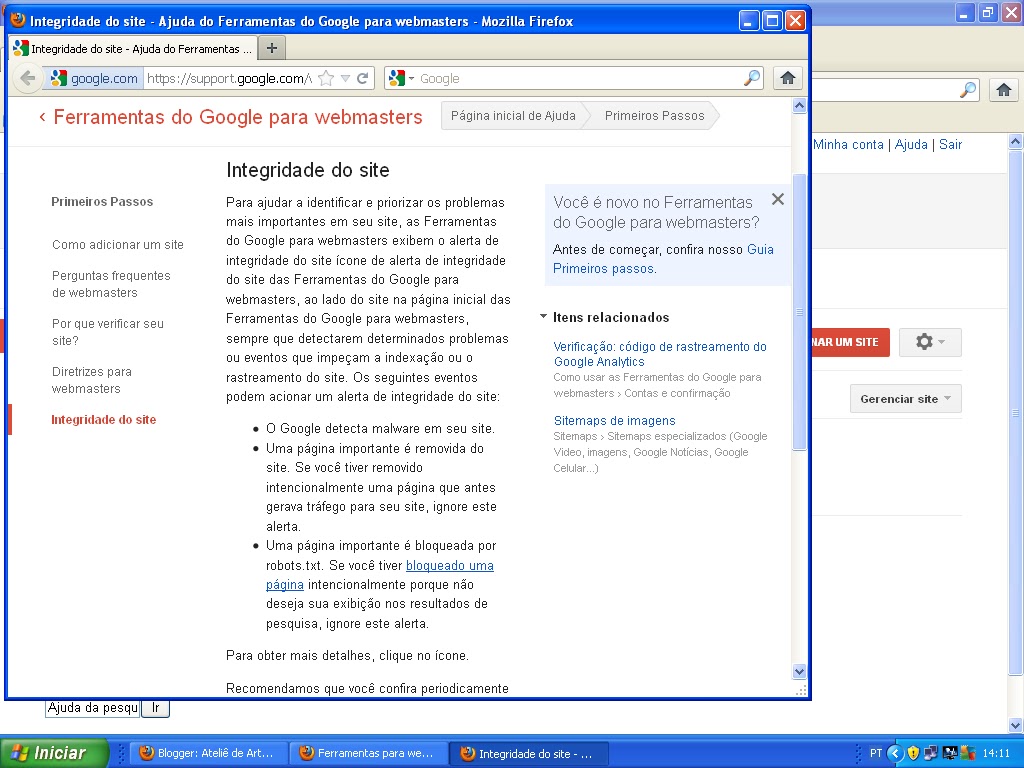
Task: Open Firefox home page via house icon
Action: click(788, 78)
